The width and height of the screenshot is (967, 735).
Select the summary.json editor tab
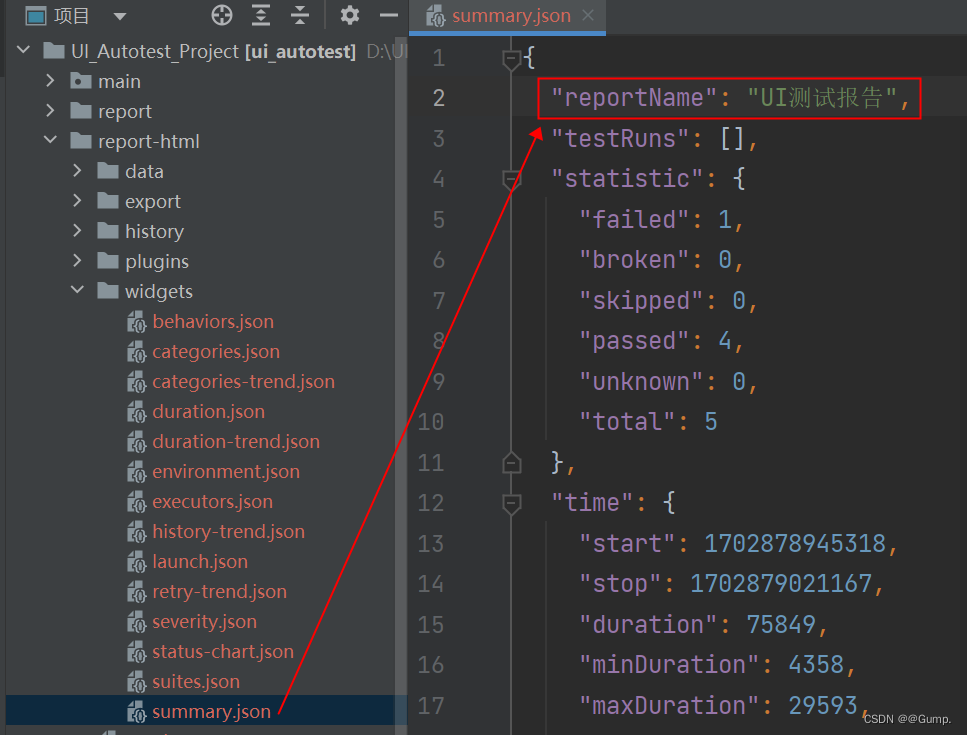tap(507, 17)
